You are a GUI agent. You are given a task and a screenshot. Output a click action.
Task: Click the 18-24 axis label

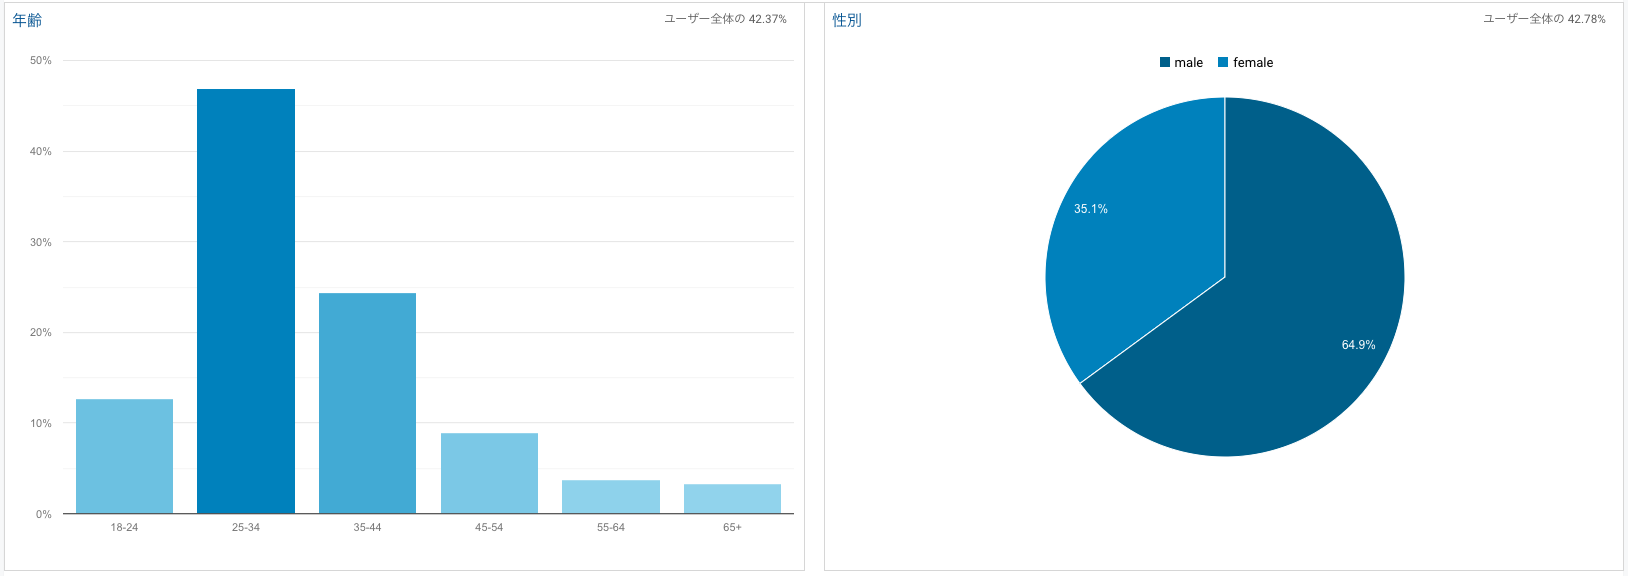click(124, 527)
